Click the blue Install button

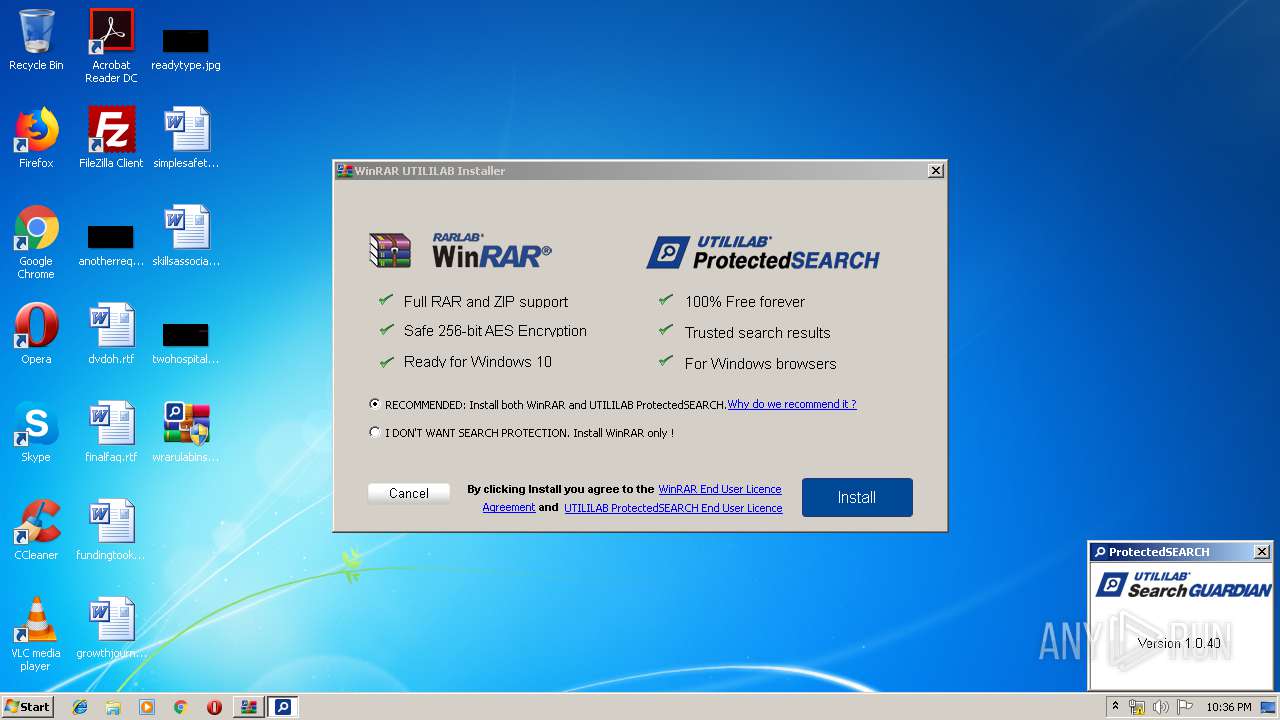pos(857,497)
